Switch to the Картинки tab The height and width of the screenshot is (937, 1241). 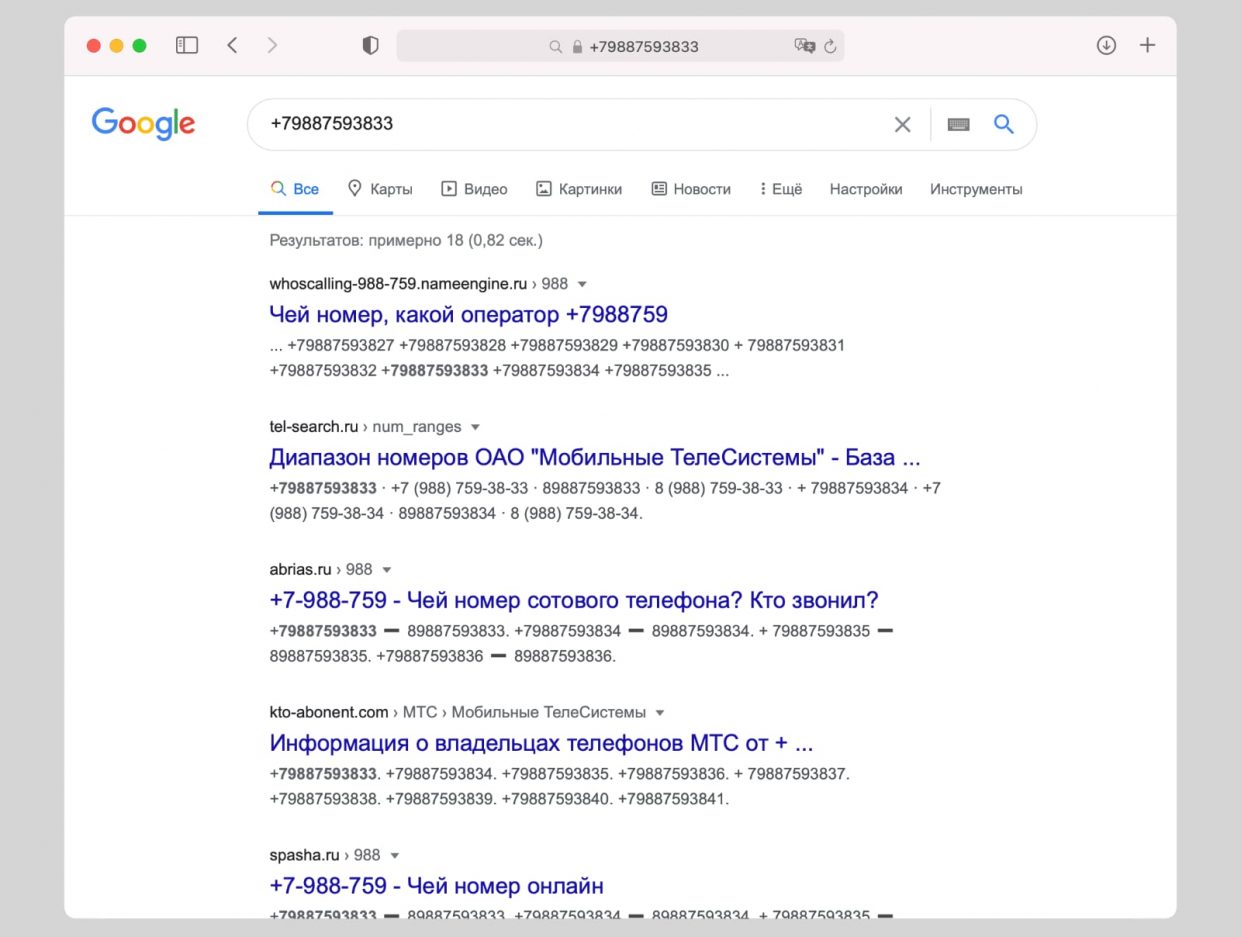point(579,189)
